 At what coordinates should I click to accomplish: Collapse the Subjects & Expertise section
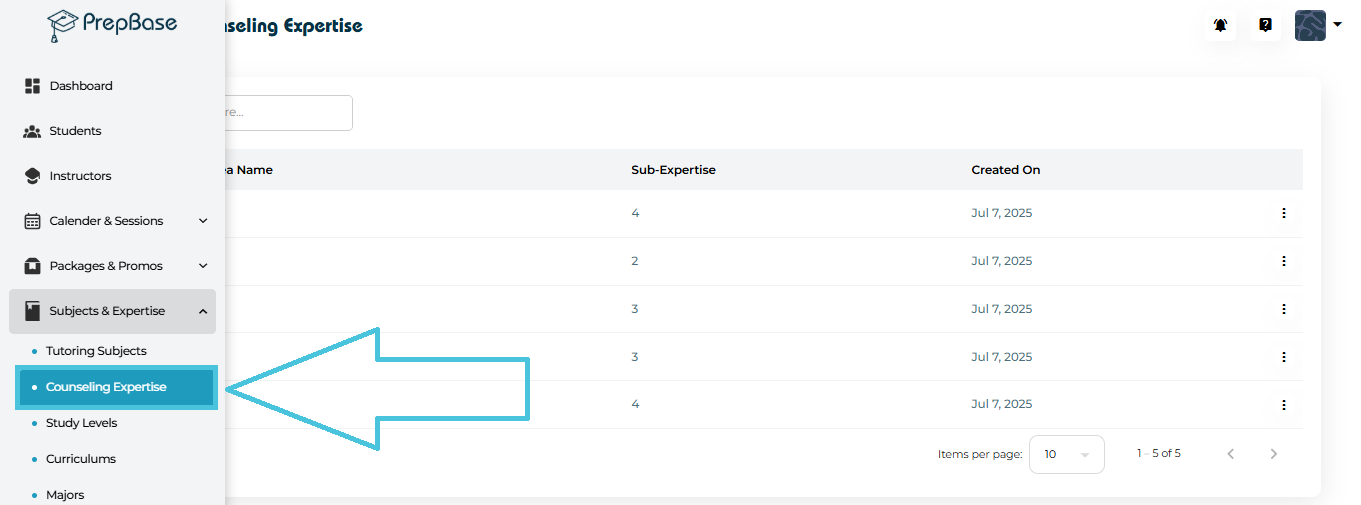[x=203, y=311]
